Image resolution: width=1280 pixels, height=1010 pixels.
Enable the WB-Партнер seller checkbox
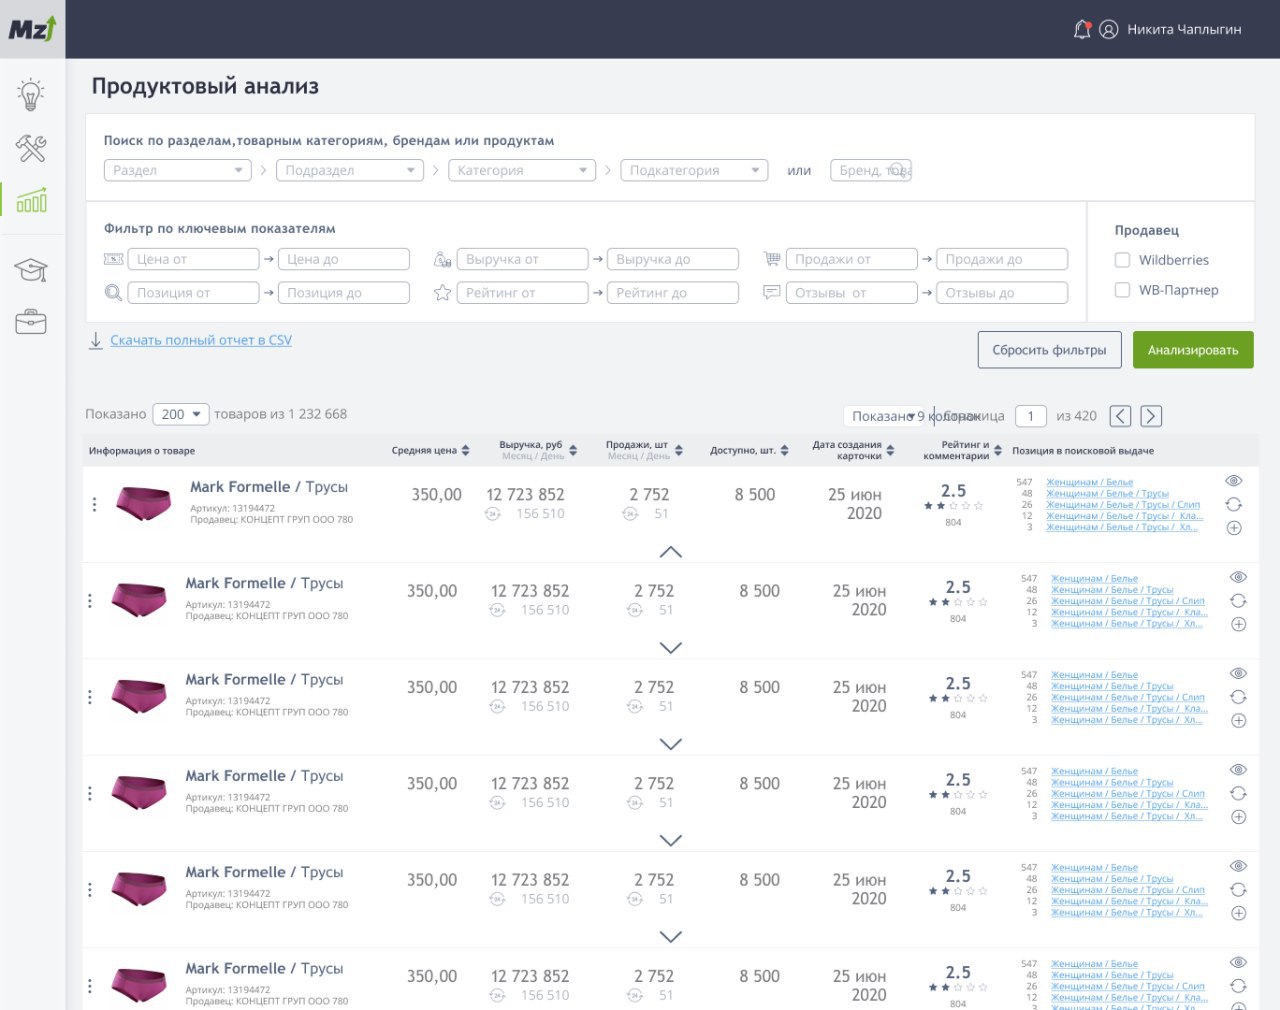coord(1123,290)
